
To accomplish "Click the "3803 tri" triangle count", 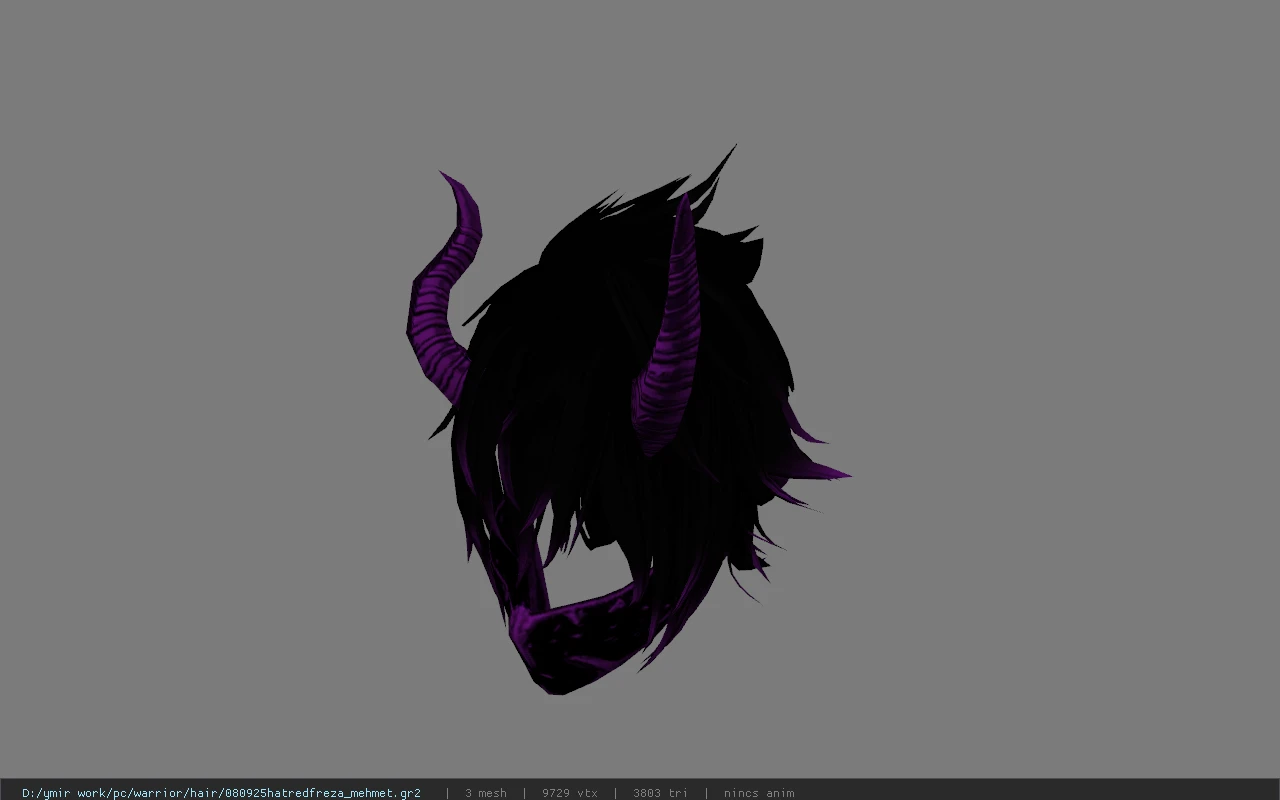I will click(x=660, y=793).
